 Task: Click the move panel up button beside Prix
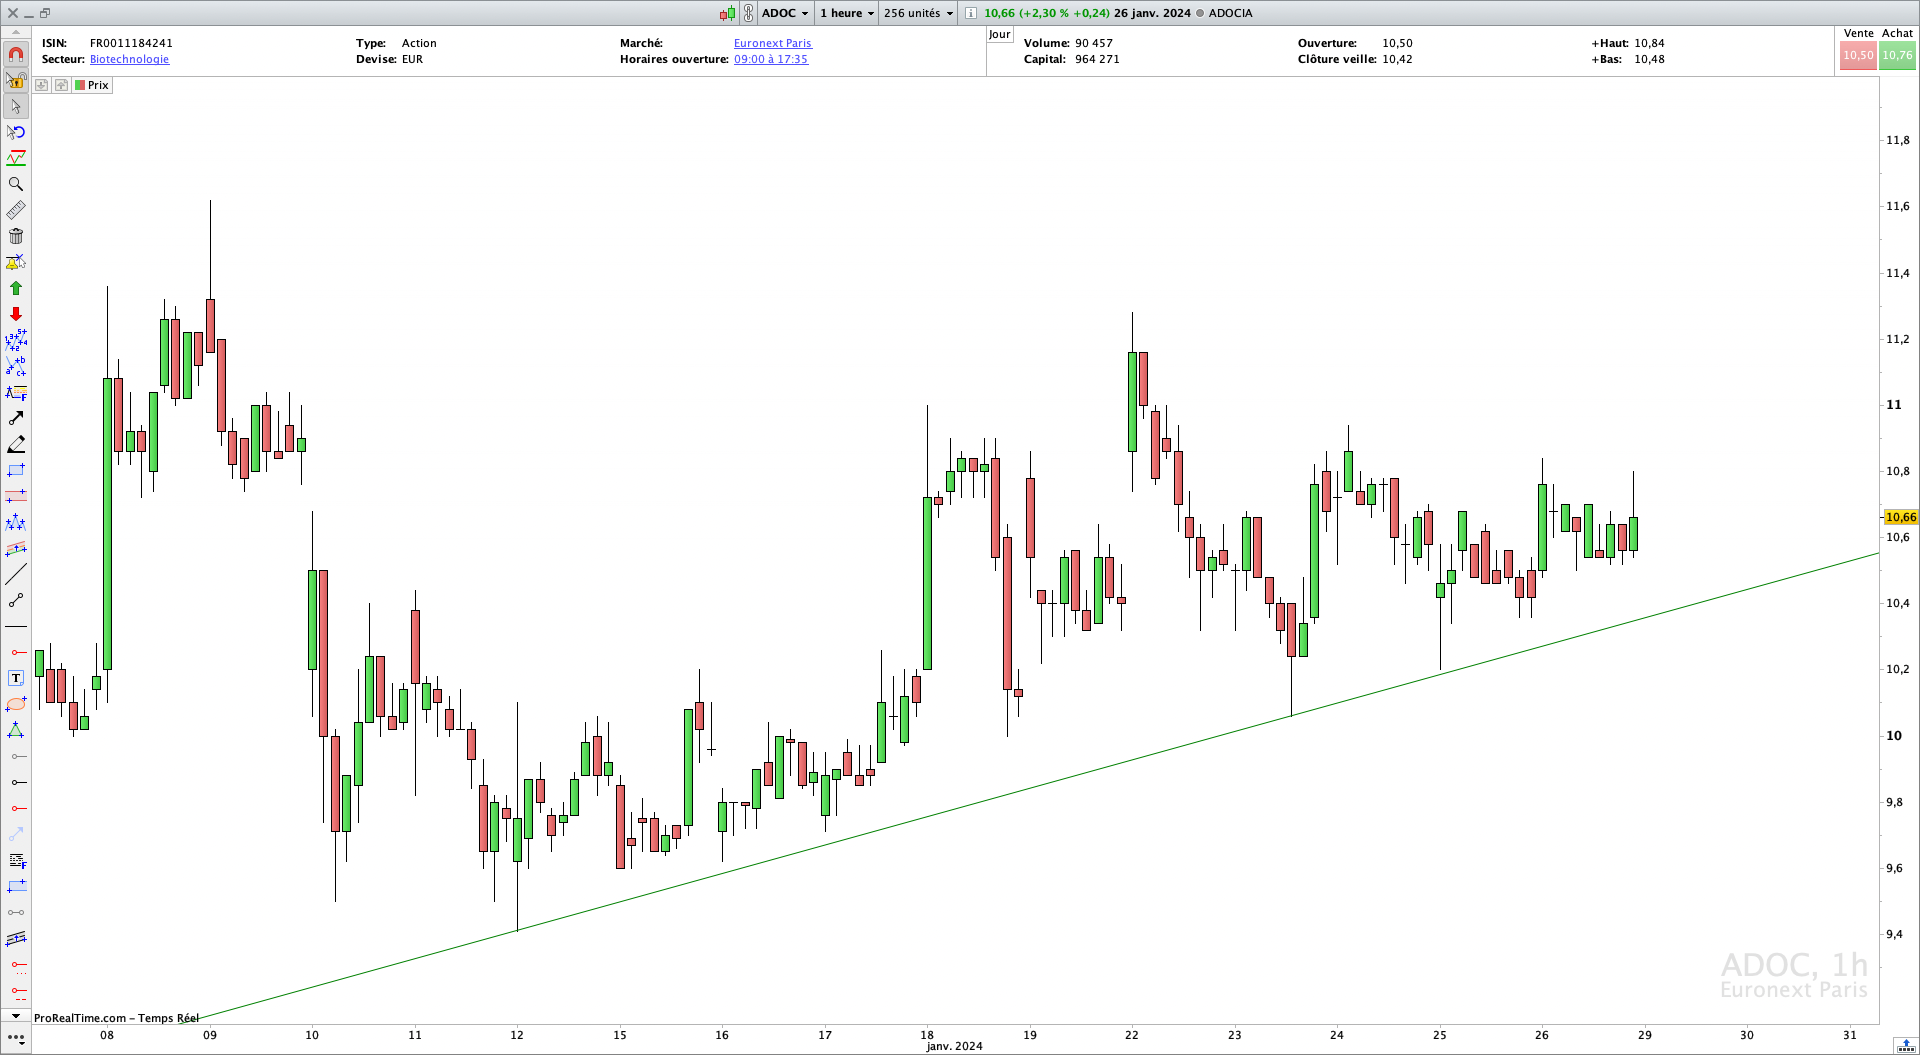point(61,85)
